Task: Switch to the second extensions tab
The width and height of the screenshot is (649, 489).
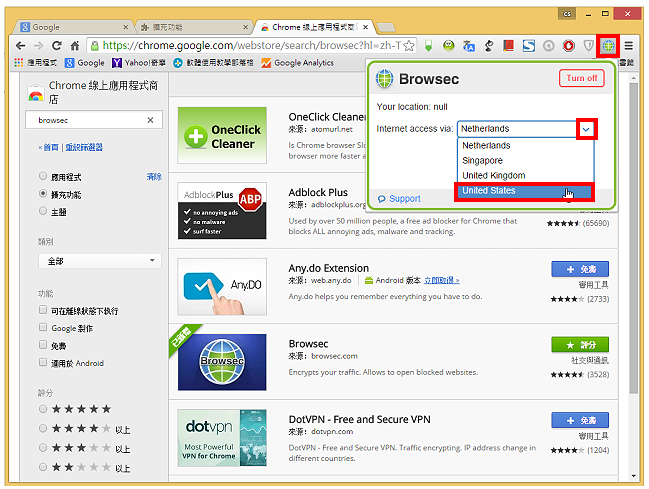Action: [x=195, y=27]
